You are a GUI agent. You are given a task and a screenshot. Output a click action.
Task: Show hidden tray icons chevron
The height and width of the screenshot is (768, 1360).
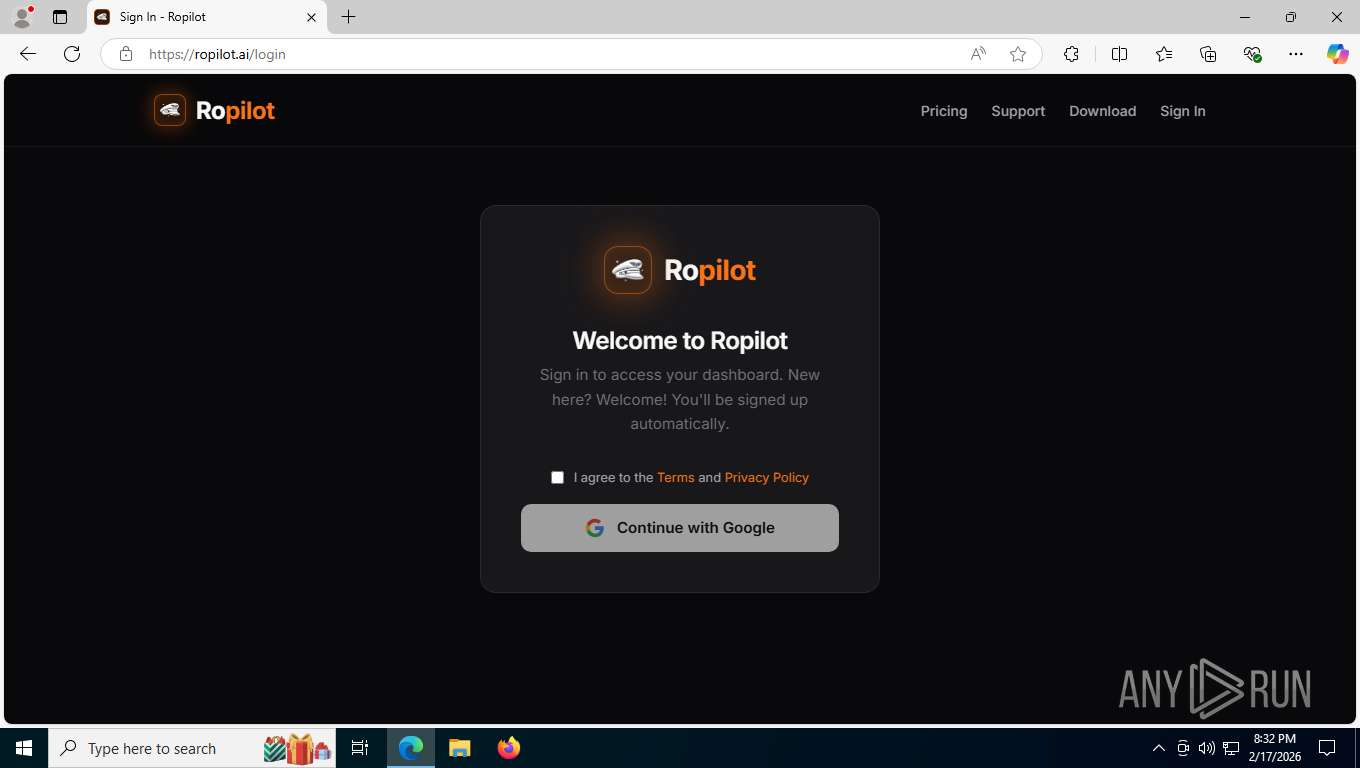pos(1159,748)
